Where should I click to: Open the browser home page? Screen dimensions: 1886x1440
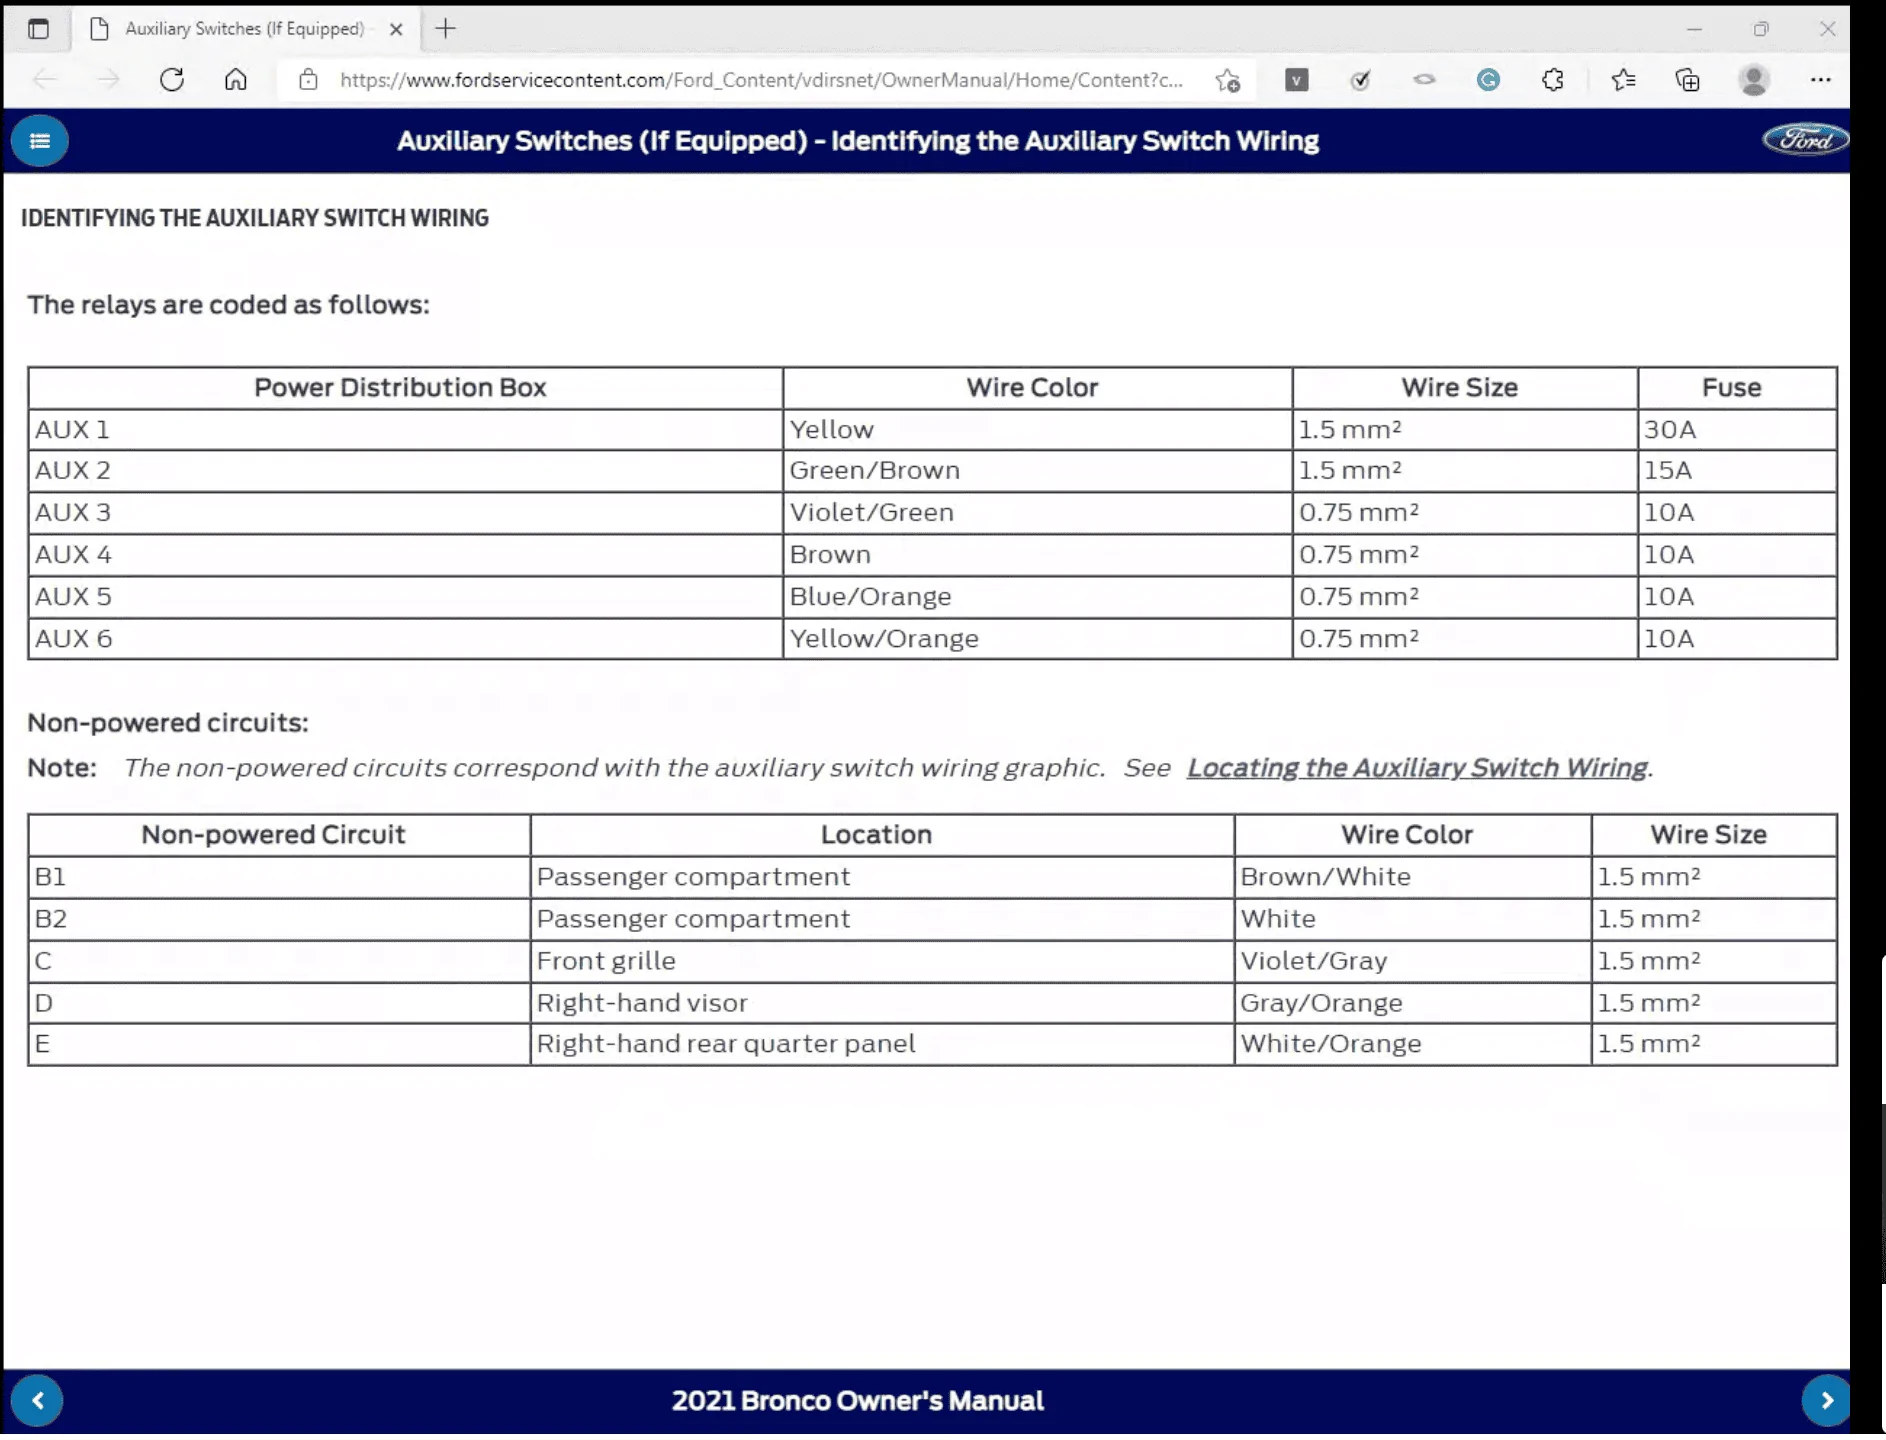[236, 80]
